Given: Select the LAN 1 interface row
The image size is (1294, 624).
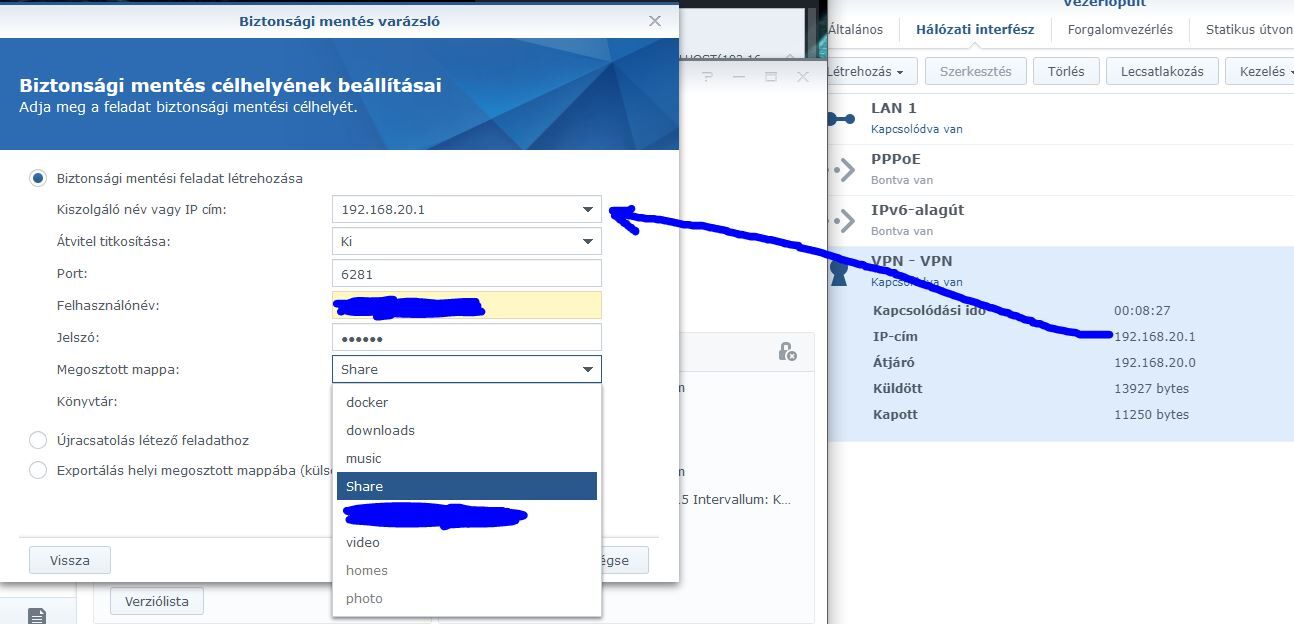Looking at the screenshot, I should [1061, 118].
